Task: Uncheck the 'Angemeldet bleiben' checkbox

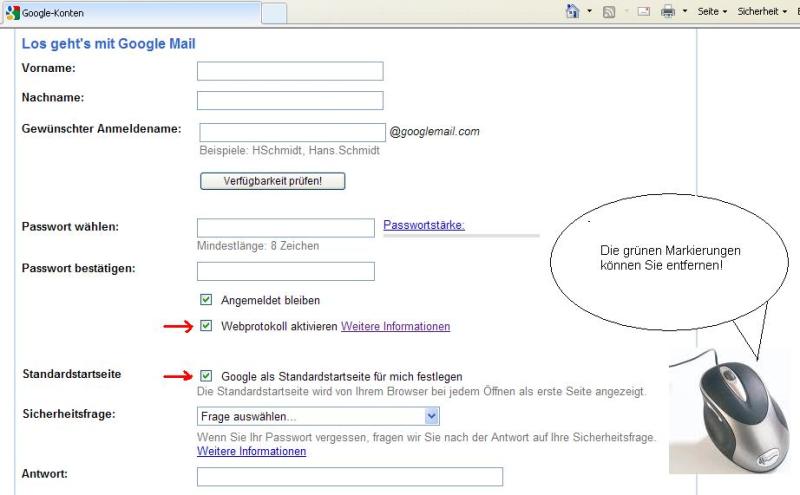Action: [x=207, y=299]
